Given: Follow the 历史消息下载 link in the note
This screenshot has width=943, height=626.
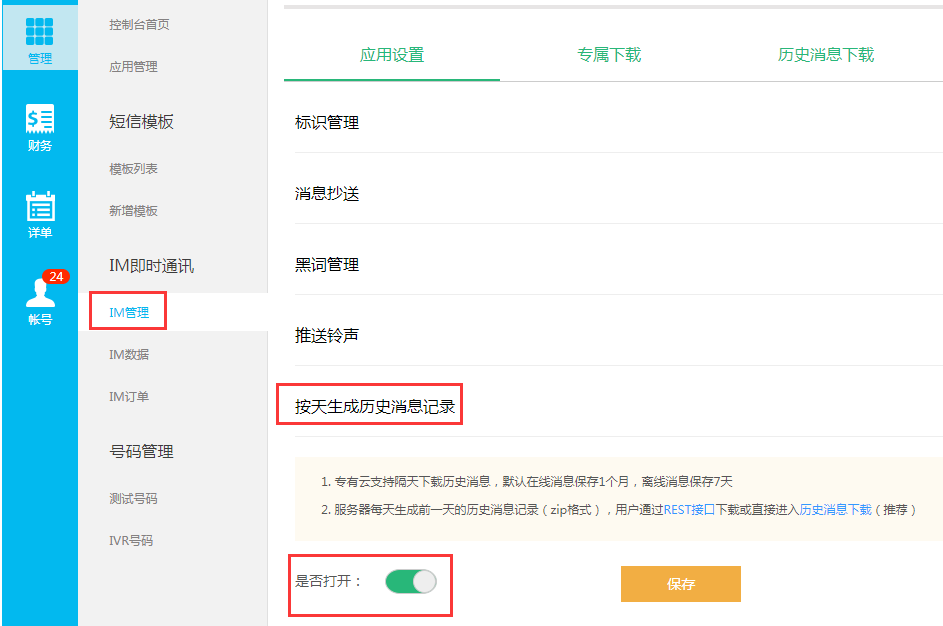Looking at the screenshot, I should click(x=835, y=510).
